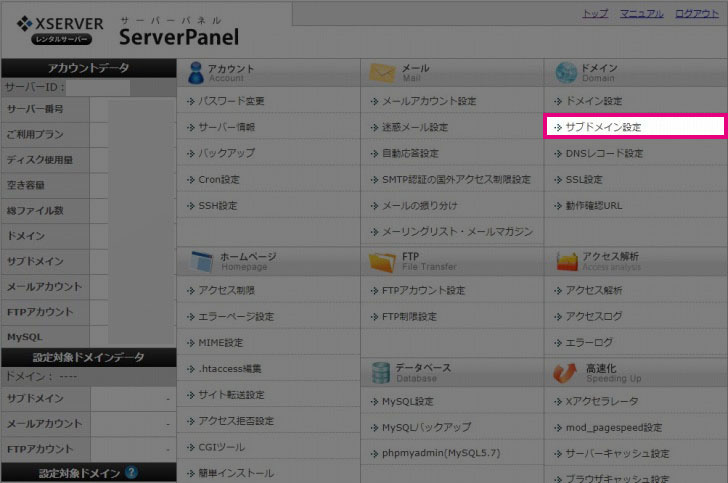Click the Database section cylinder icon
Image resolution: width=728 pixels, height=483 pixels.
click(381, 372)
